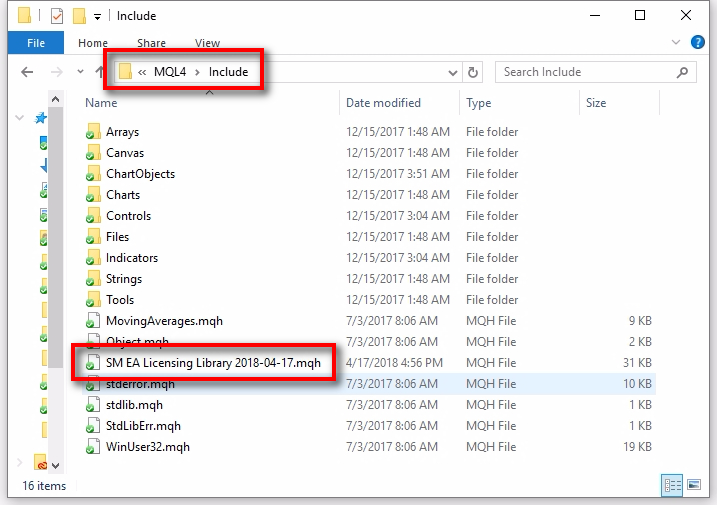Collapse the Quick access tree in the navigation pane

tap(20, 118)
